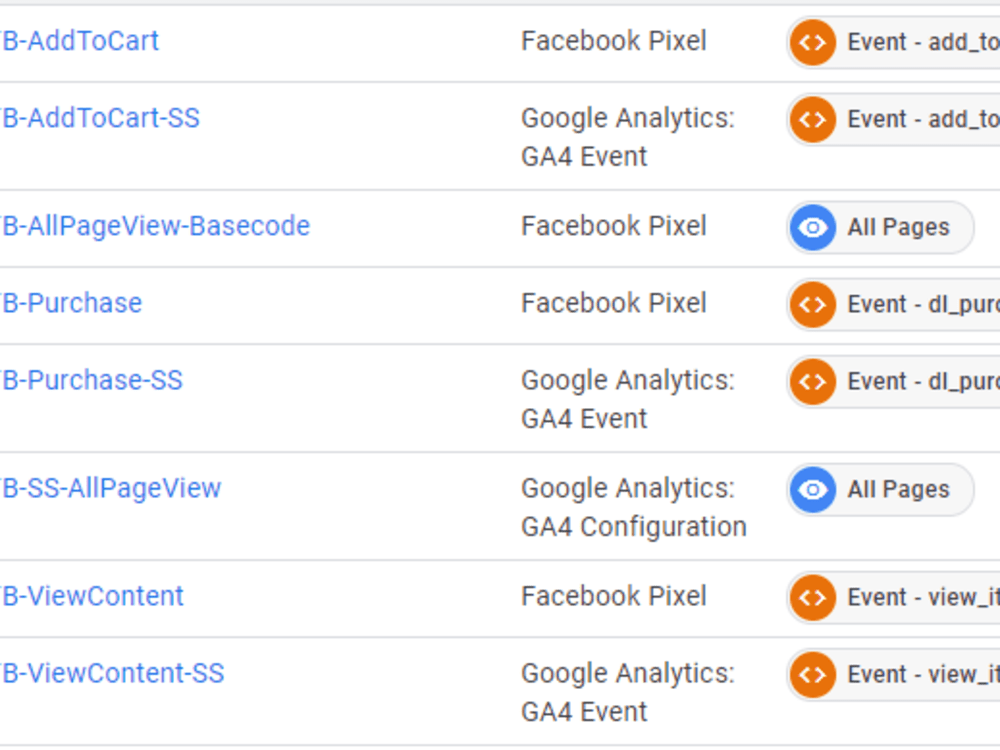Click the code icon beside B-ViewContent-SS's trigger

[813, 675]
